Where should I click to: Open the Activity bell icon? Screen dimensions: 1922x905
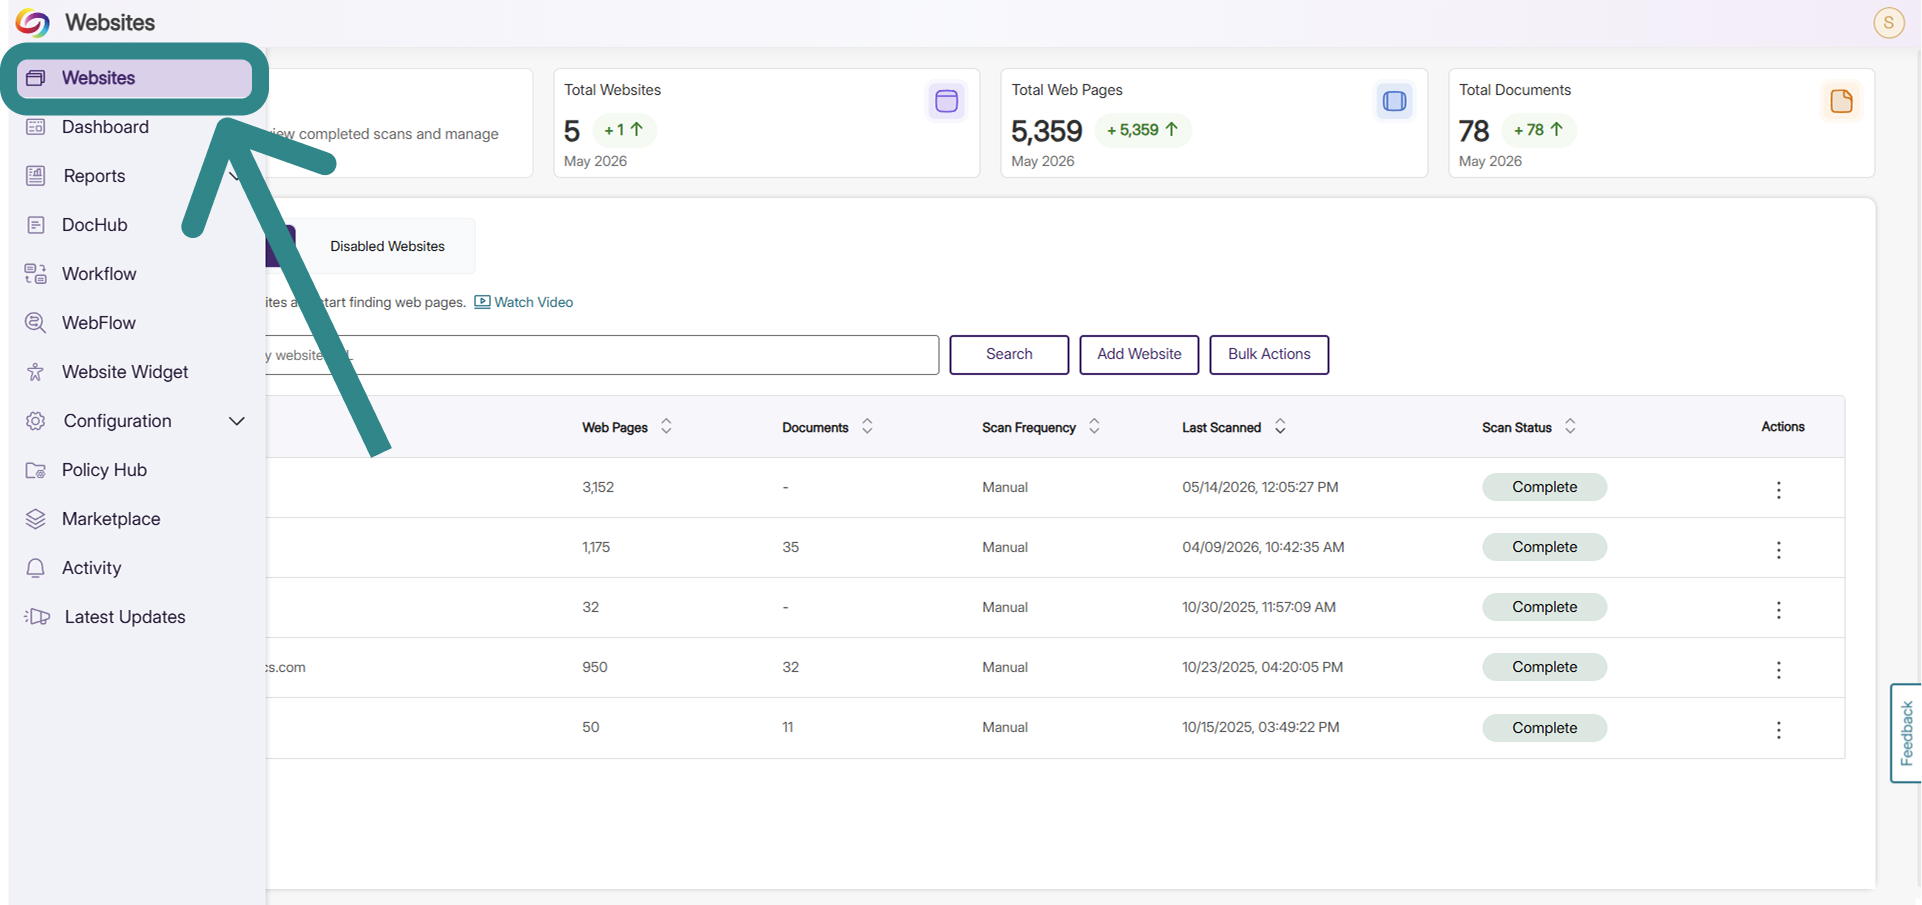coord(36,568)
